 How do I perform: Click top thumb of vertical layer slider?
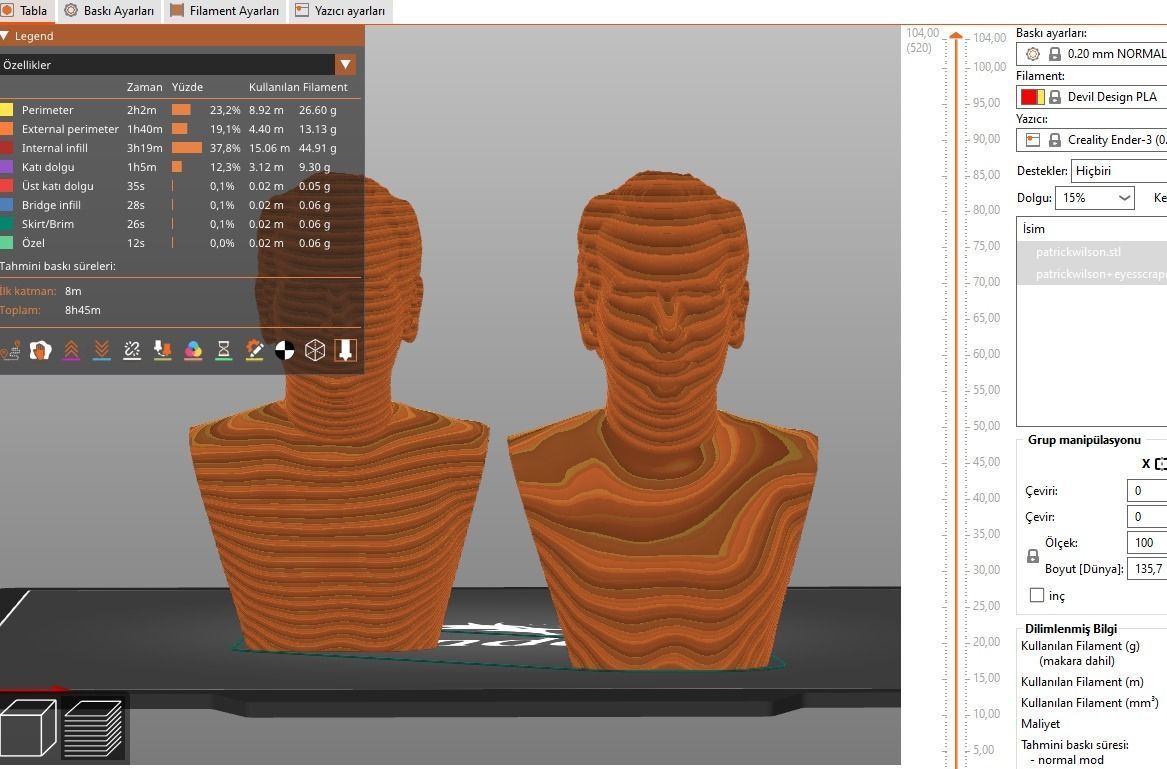coord(956,36)
